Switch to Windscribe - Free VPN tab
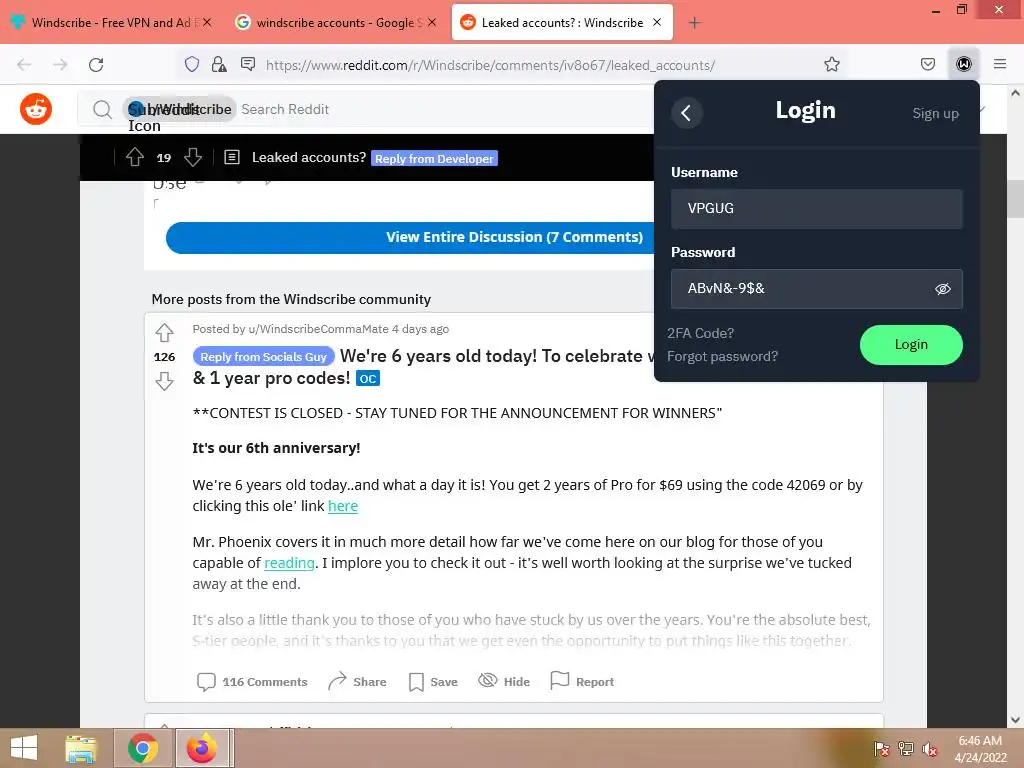Image resolution: width=1024 pixels, height=768 pixels. 110,22
